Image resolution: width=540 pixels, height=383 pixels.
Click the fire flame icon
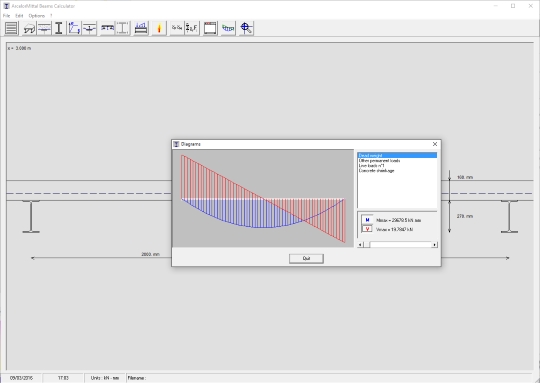tap(159, 28)
